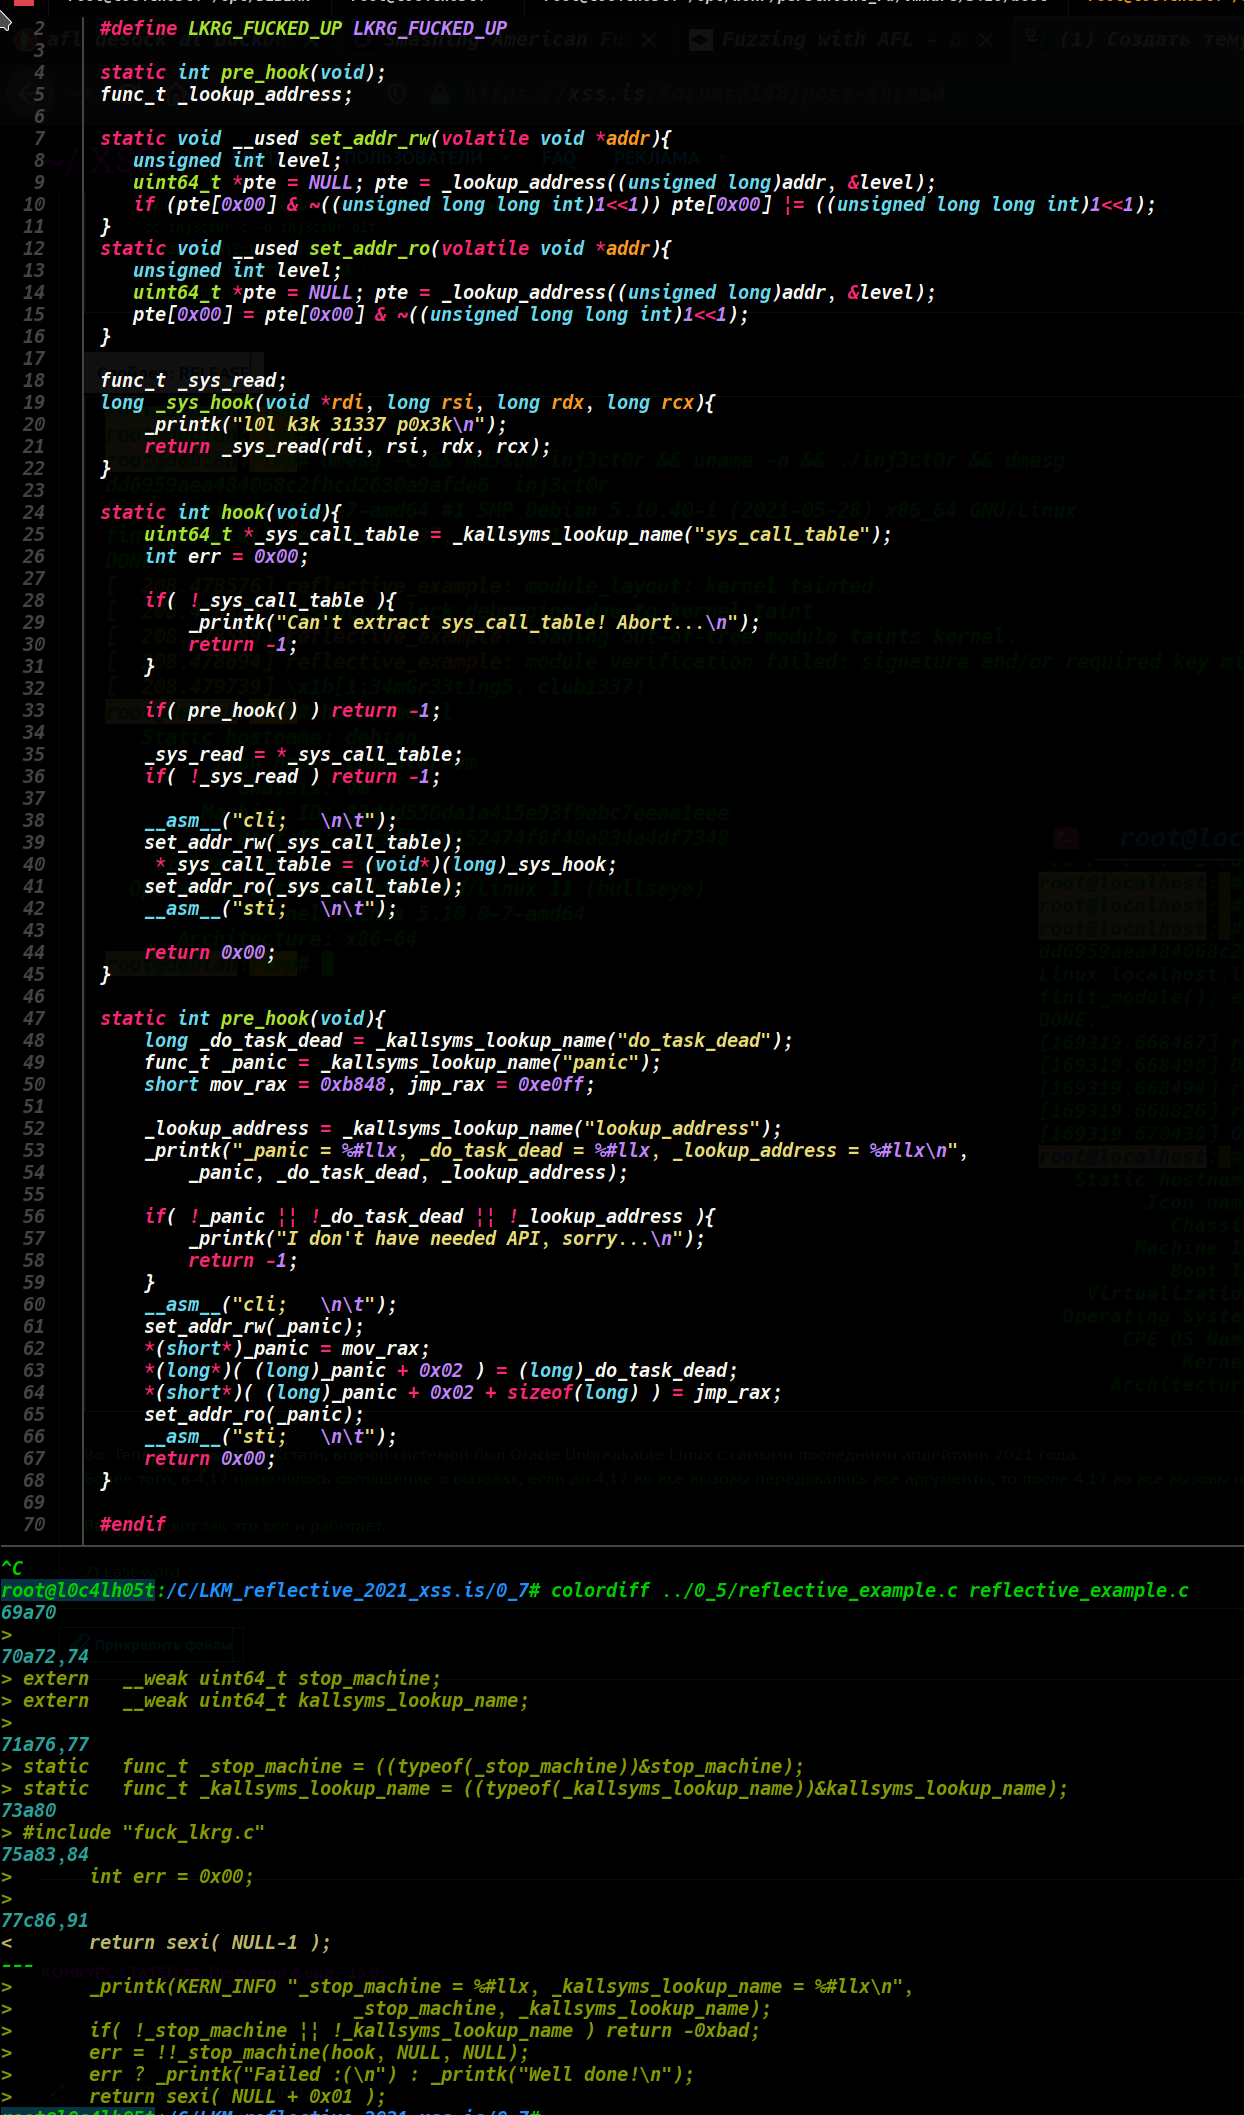1244x2115 pixels.
Task: Click the "lookup_address" string literal on line 52
Action: 672,1128
